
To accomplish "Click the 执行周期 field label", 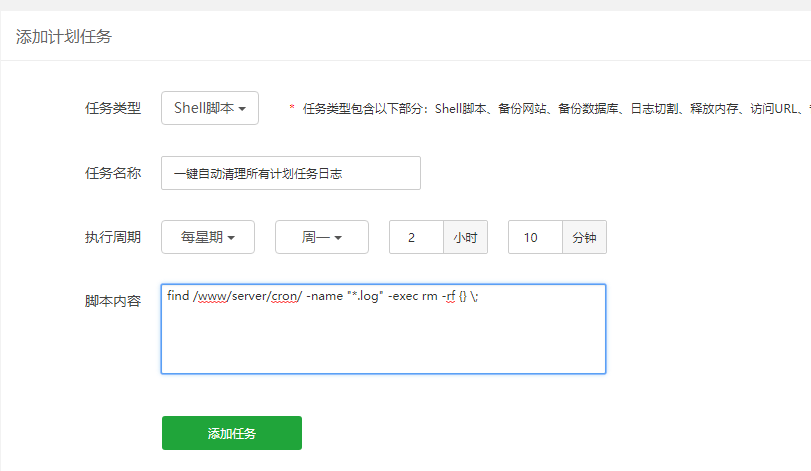I will tap(113, 237).
